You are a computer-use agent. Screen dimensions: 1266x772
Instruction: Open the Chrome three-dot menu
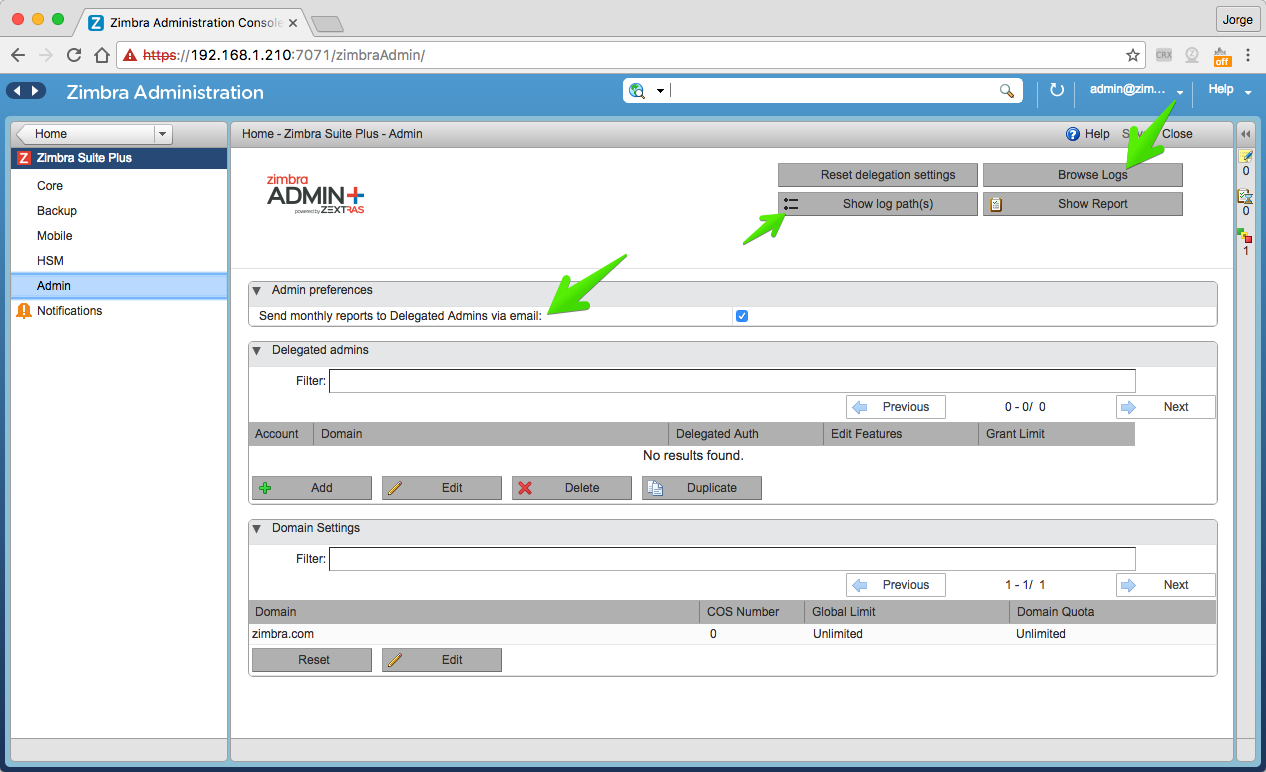point(1249,55)
